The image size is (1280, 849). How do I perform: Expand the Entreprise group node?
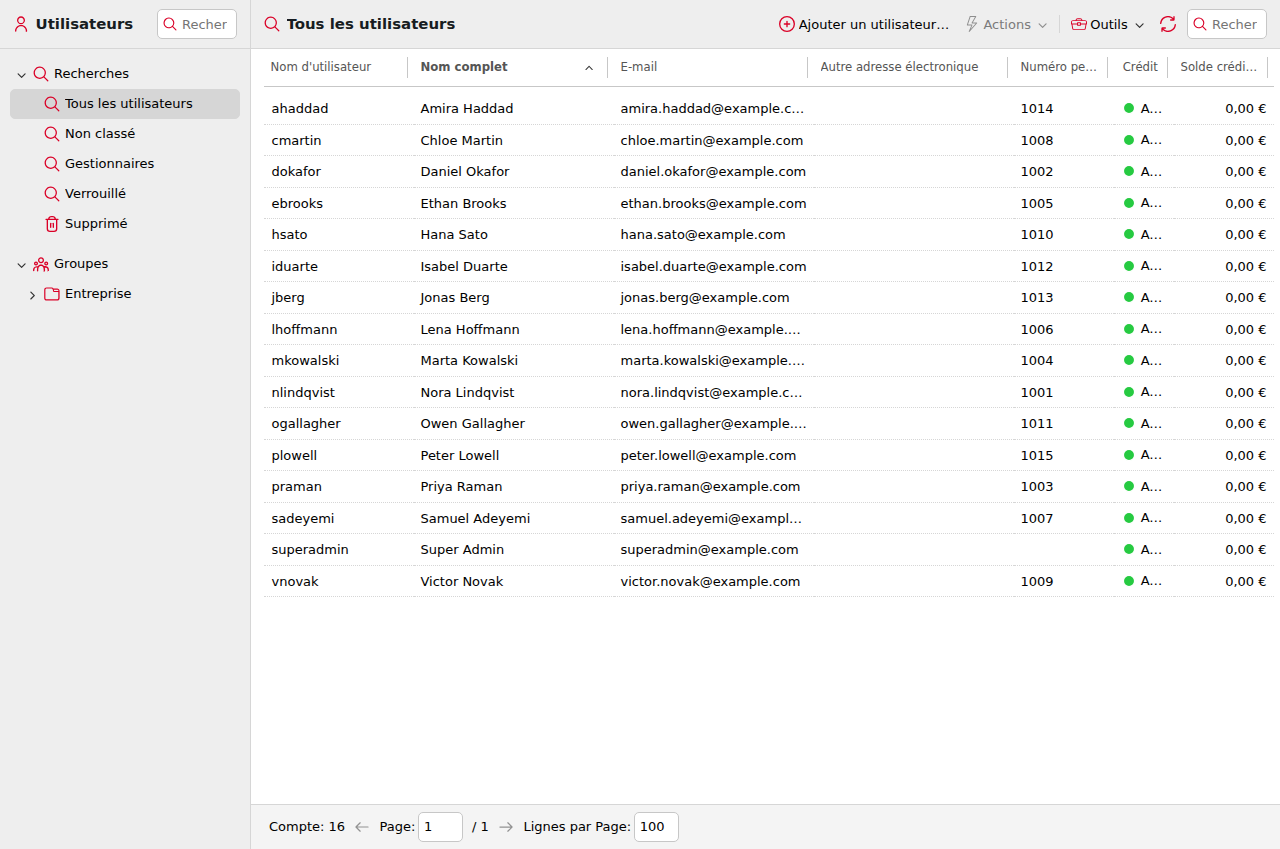click(x=33, y=295)
